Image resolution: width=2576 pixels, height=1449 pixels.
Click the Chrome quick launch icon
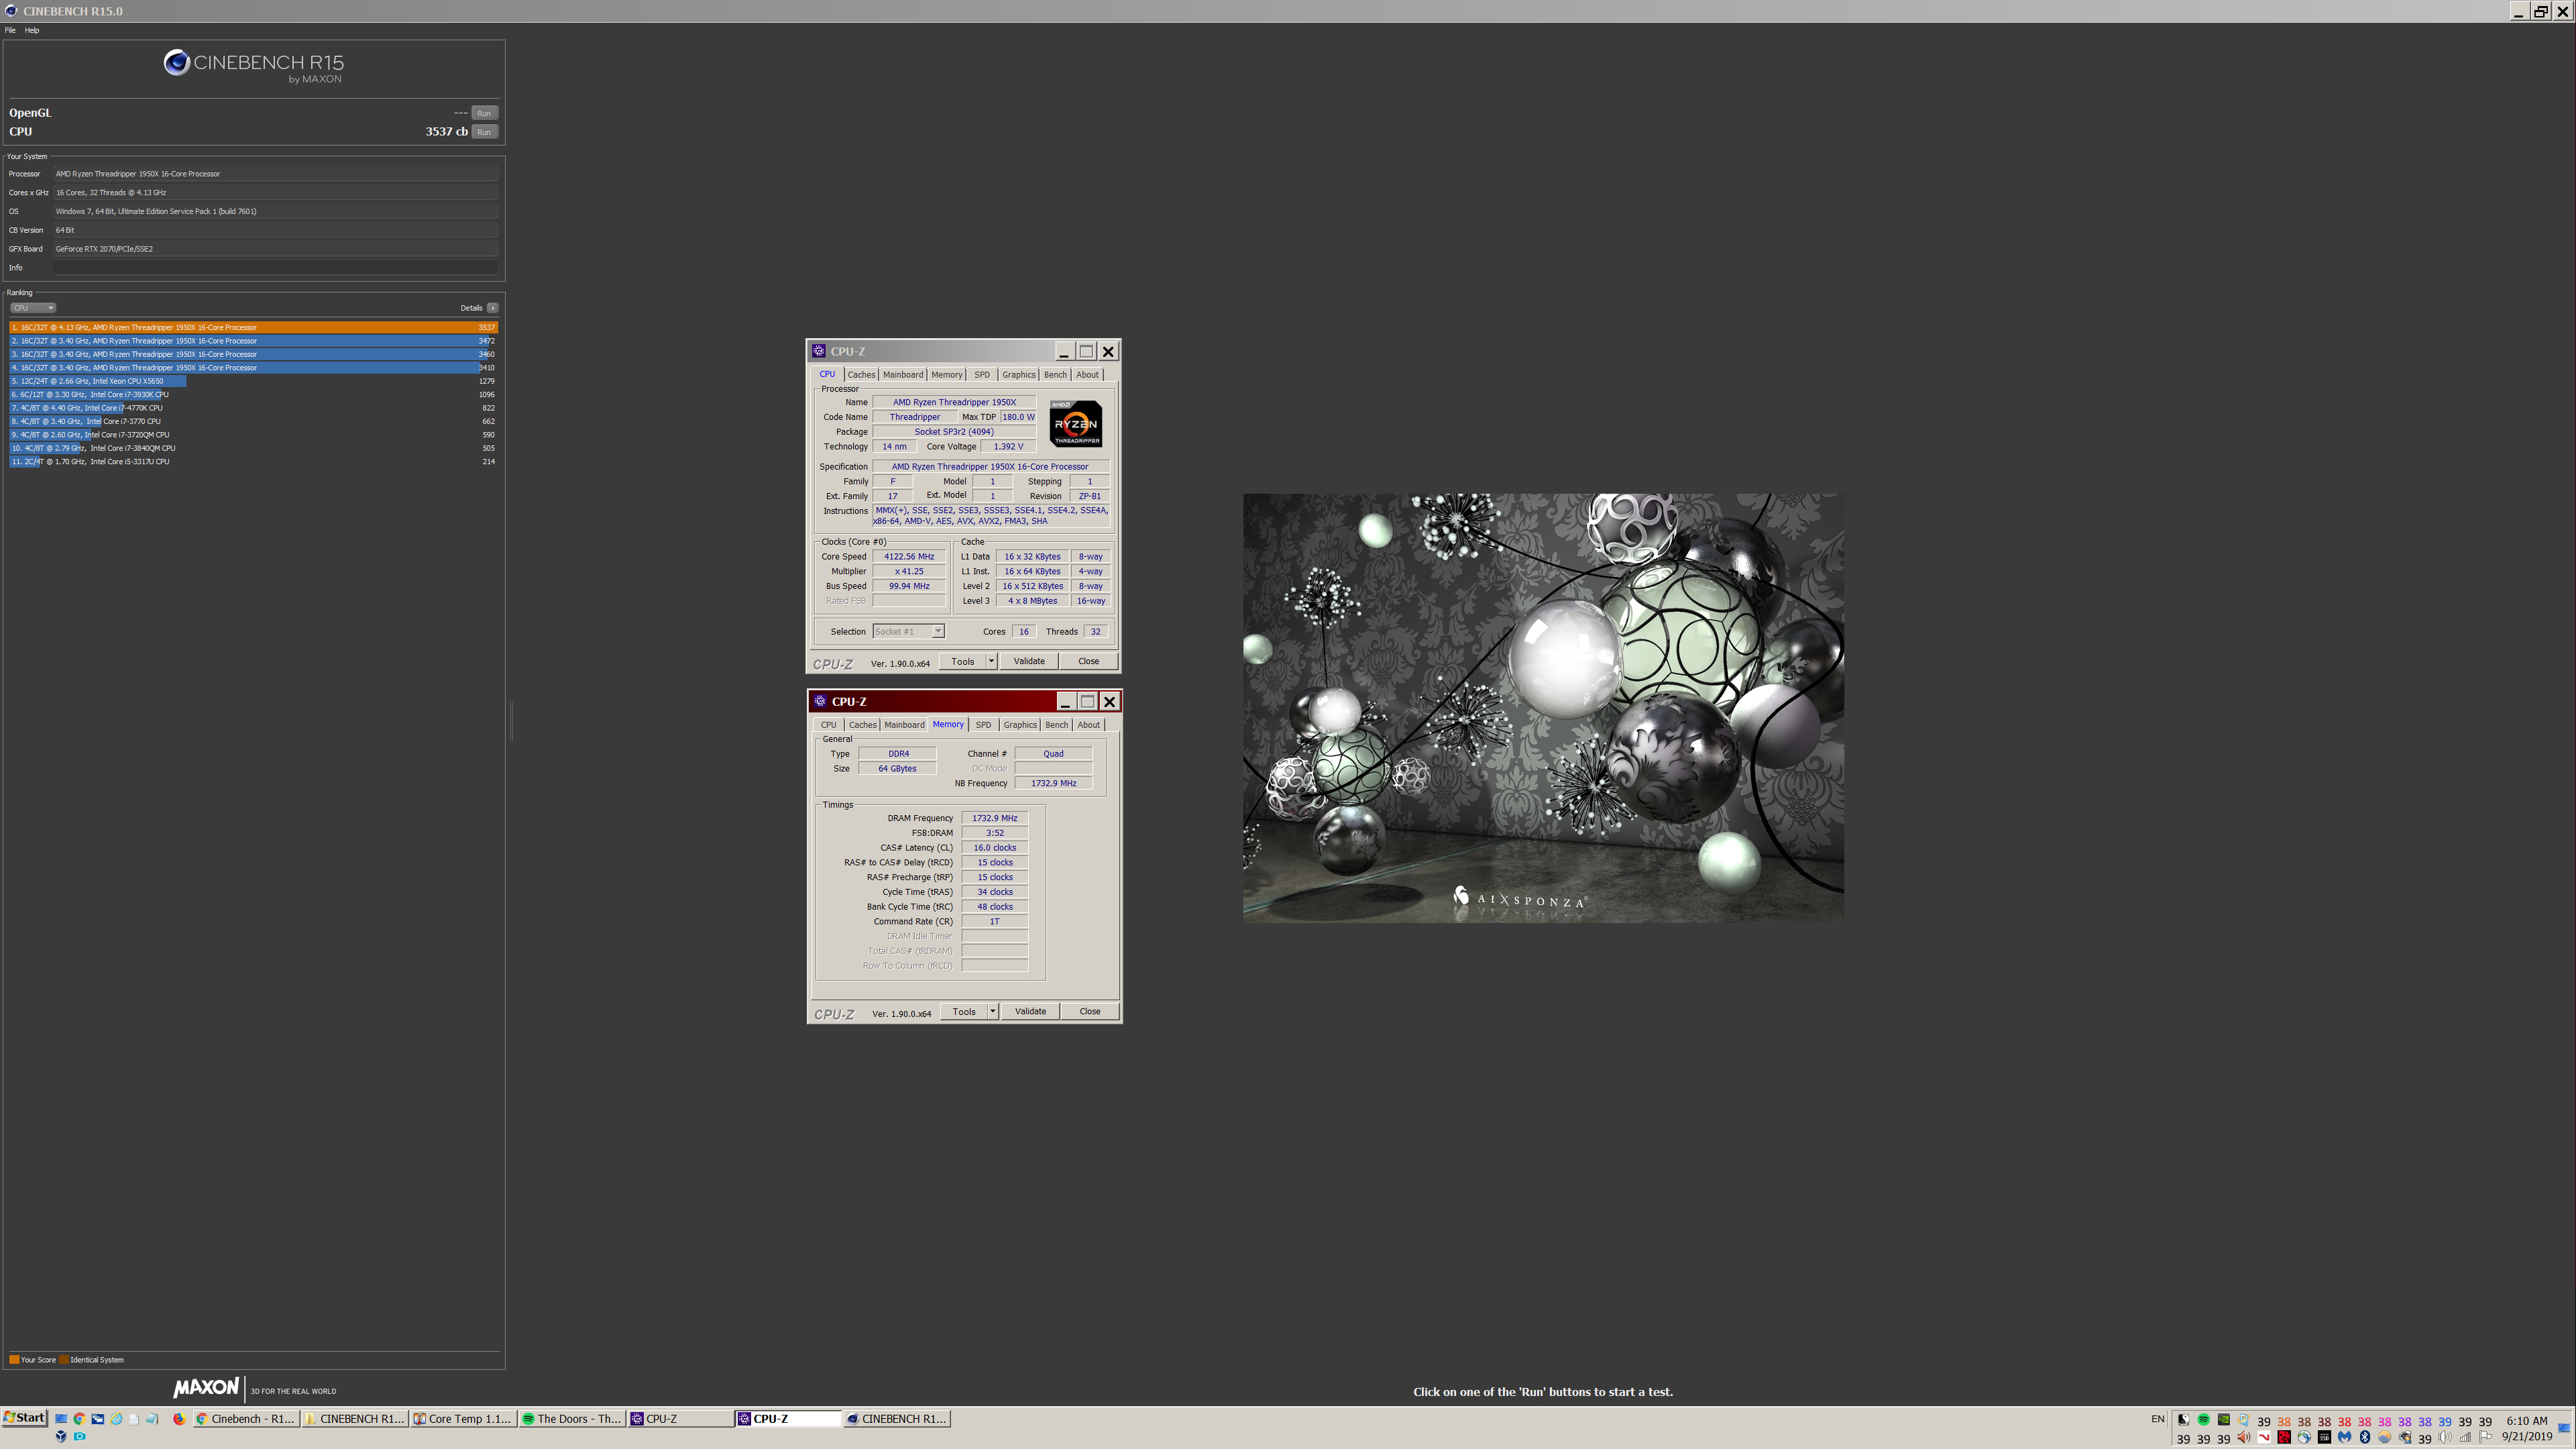(x=80, y=1419)
